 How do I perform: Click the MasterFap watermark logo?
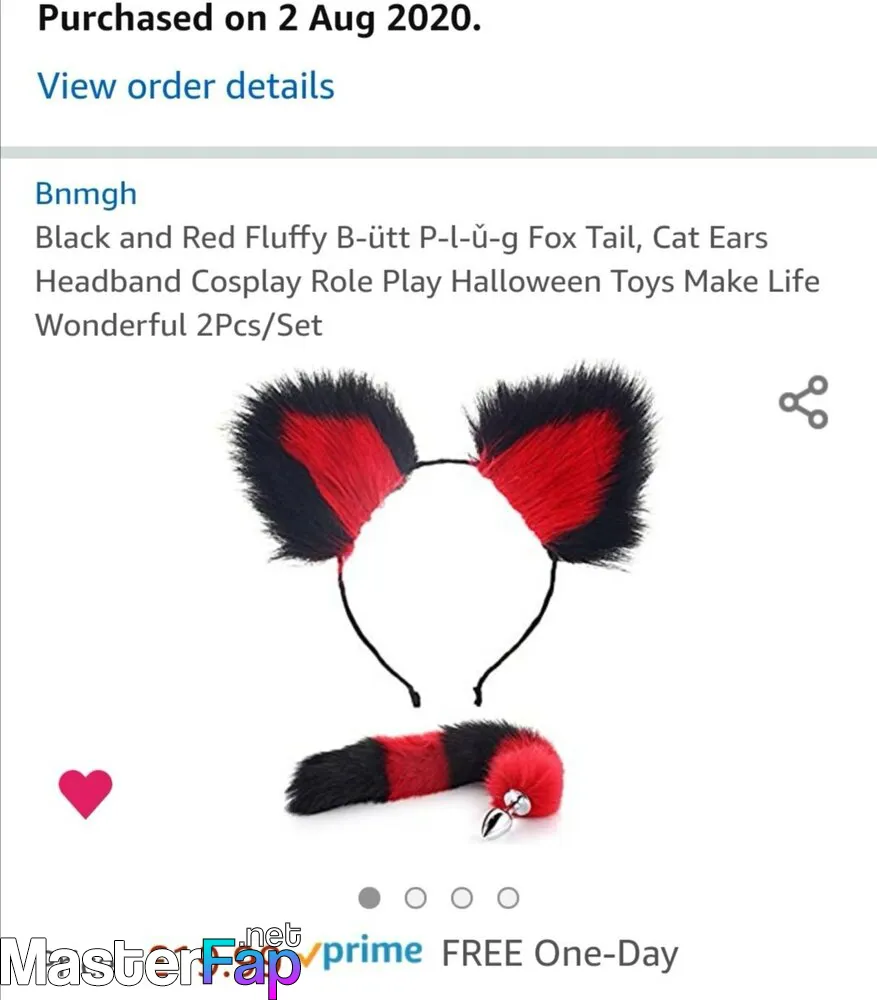click(151, 962)
